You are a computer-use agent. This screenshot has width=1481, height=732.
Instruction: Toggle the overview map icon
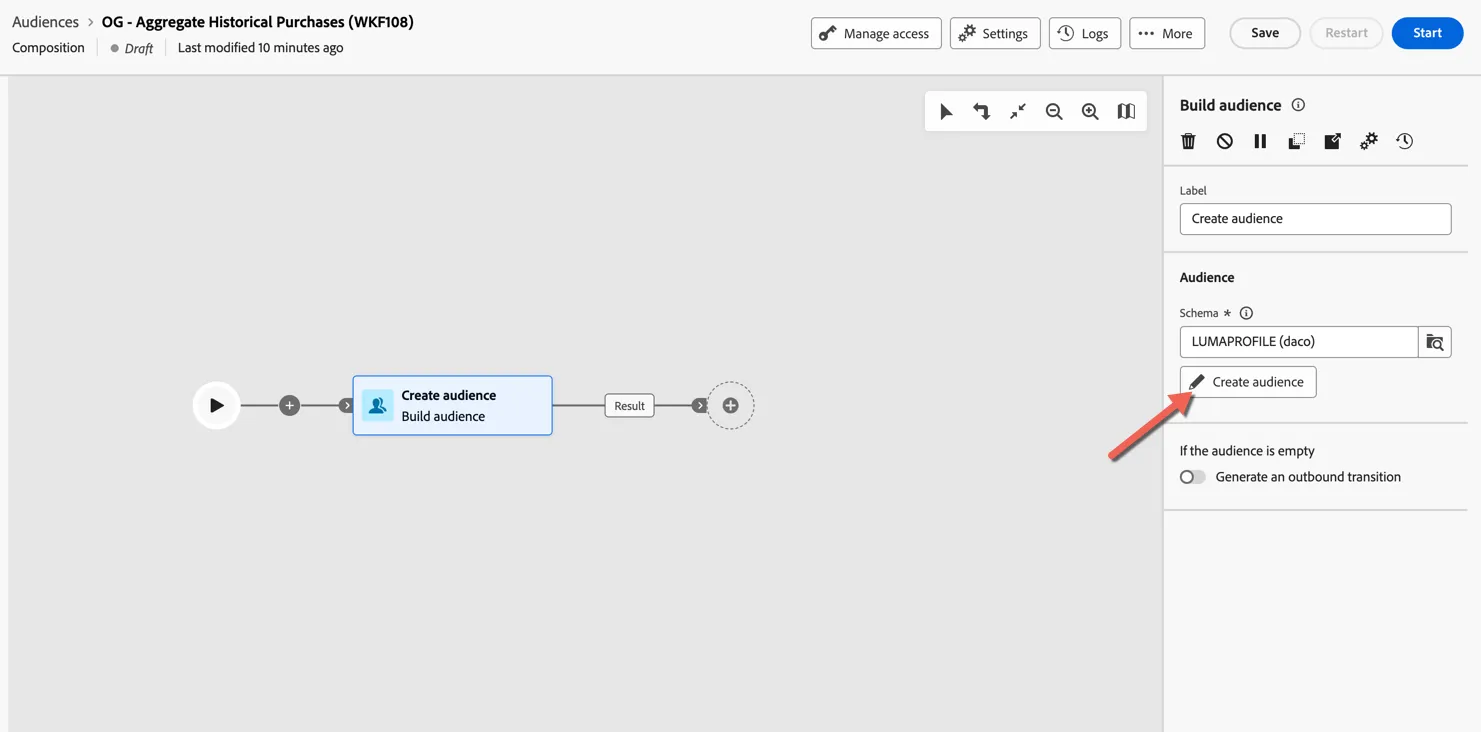(x=1126, y=112)
